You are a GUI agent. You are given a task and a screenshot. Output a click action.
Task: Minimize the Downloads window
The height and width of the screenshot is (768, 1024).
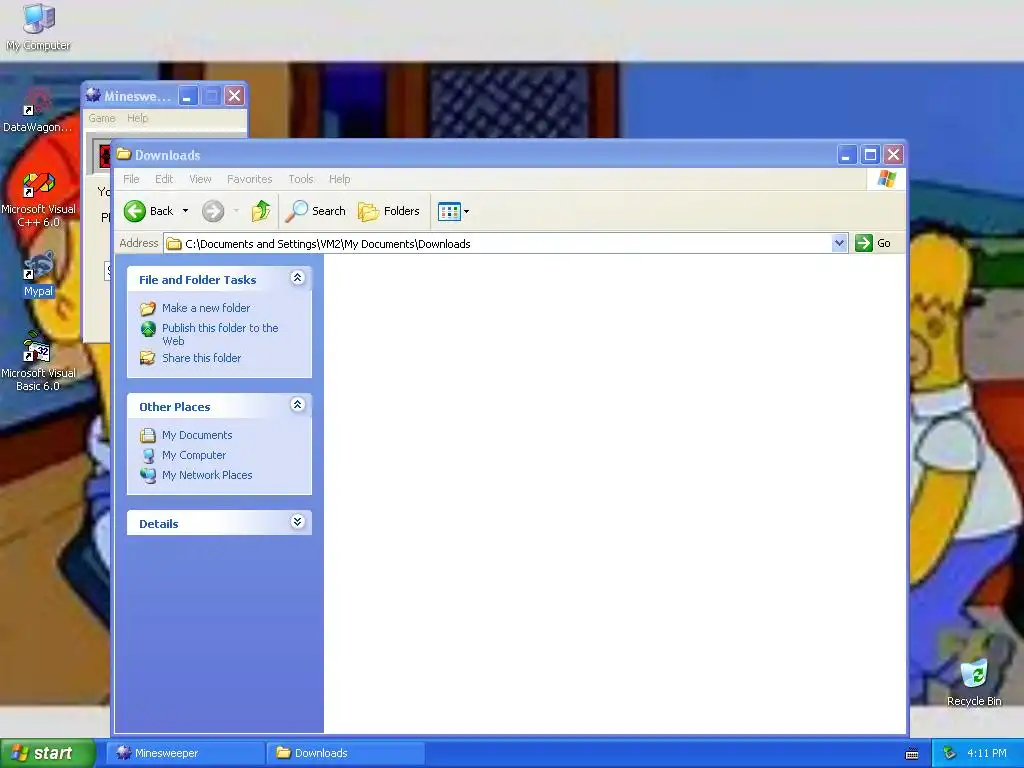847,155
